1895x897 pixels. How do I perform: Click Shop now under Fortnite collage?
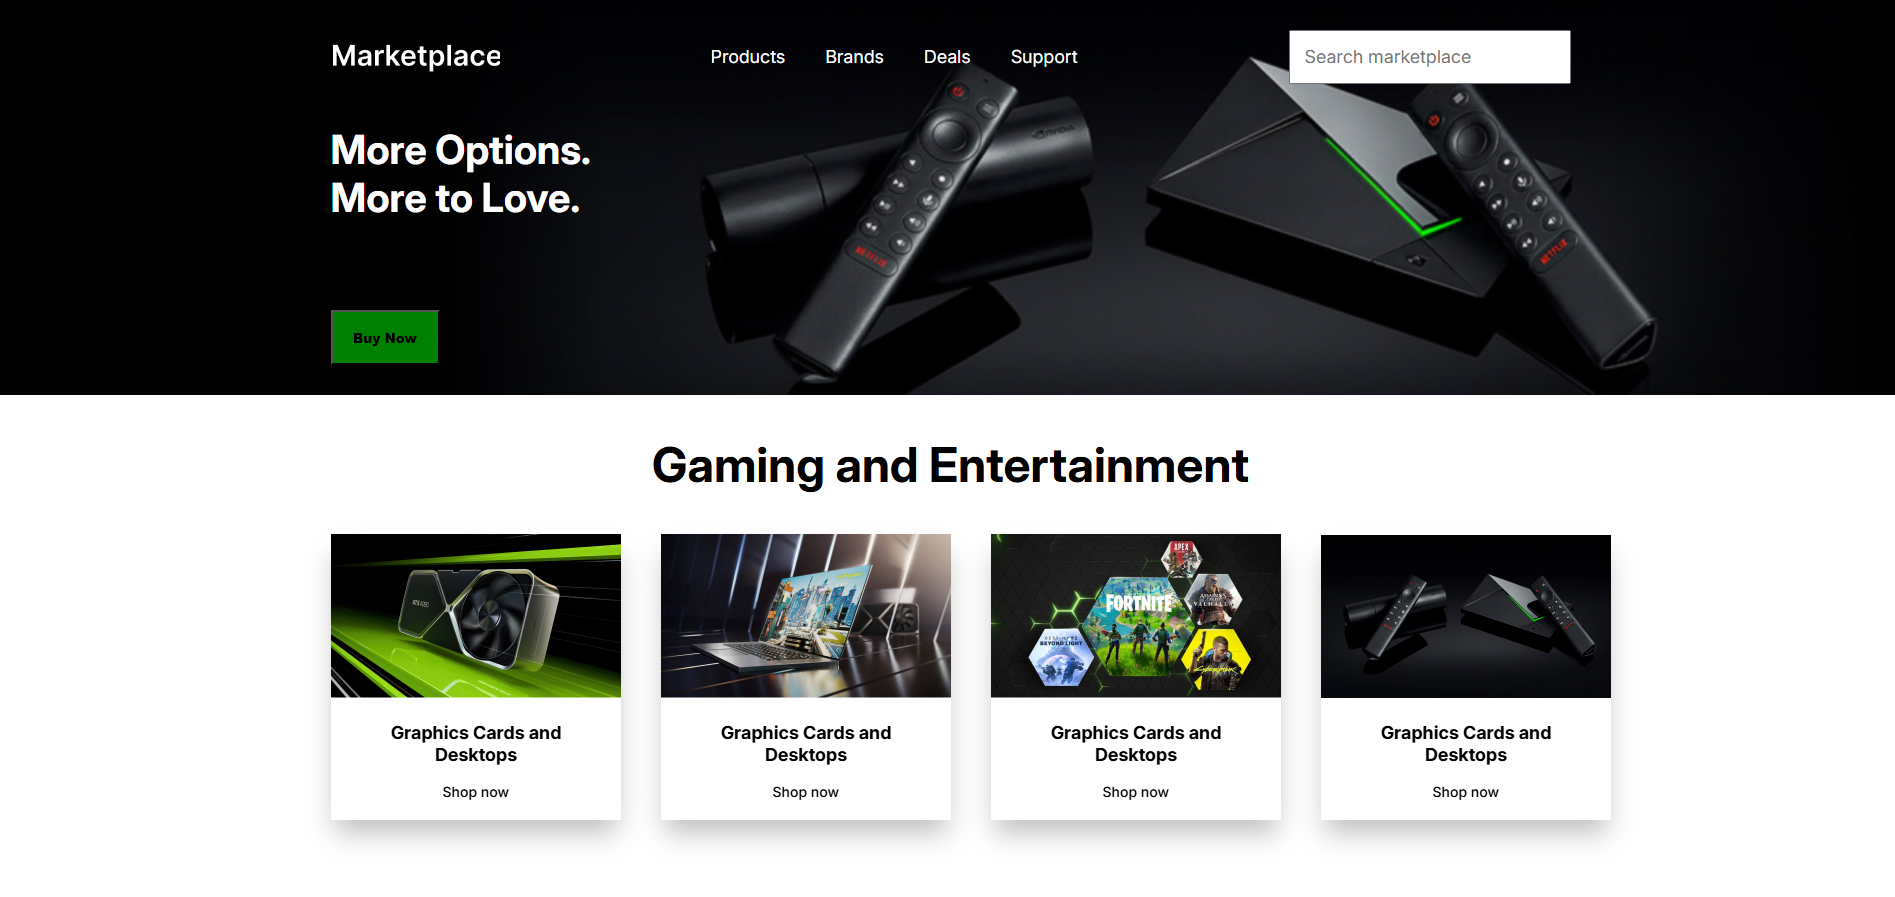(1136, 792)
